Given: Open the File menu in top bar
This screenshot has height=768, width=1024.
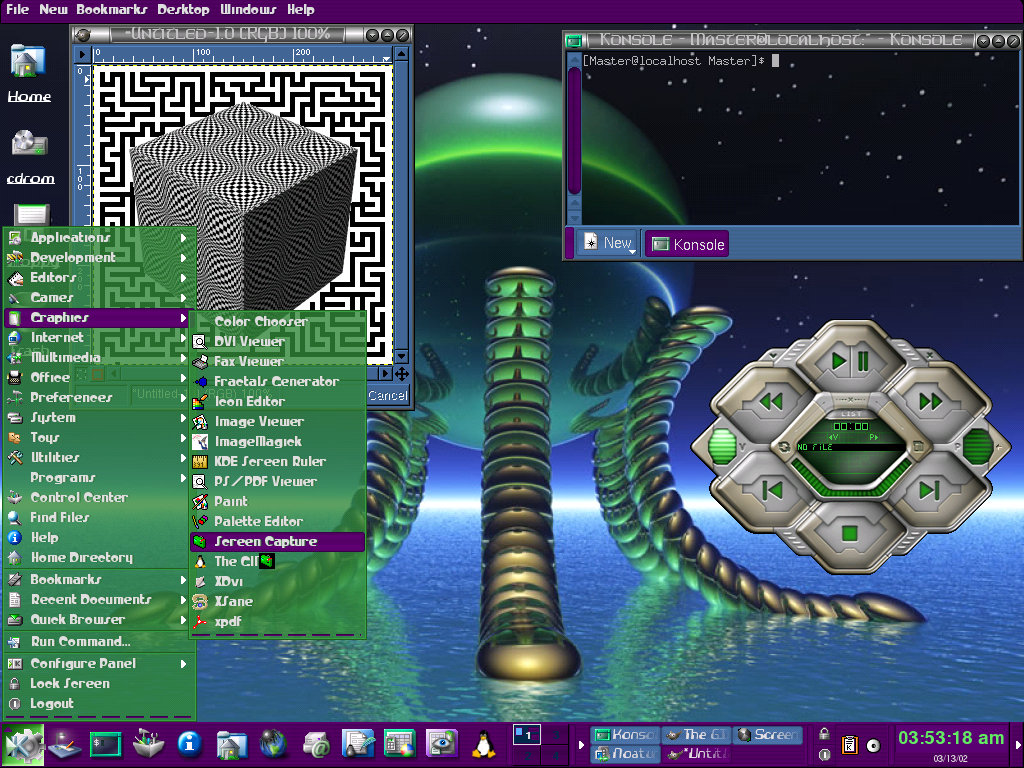Looking at the screenshot, I should coord(18,10).
